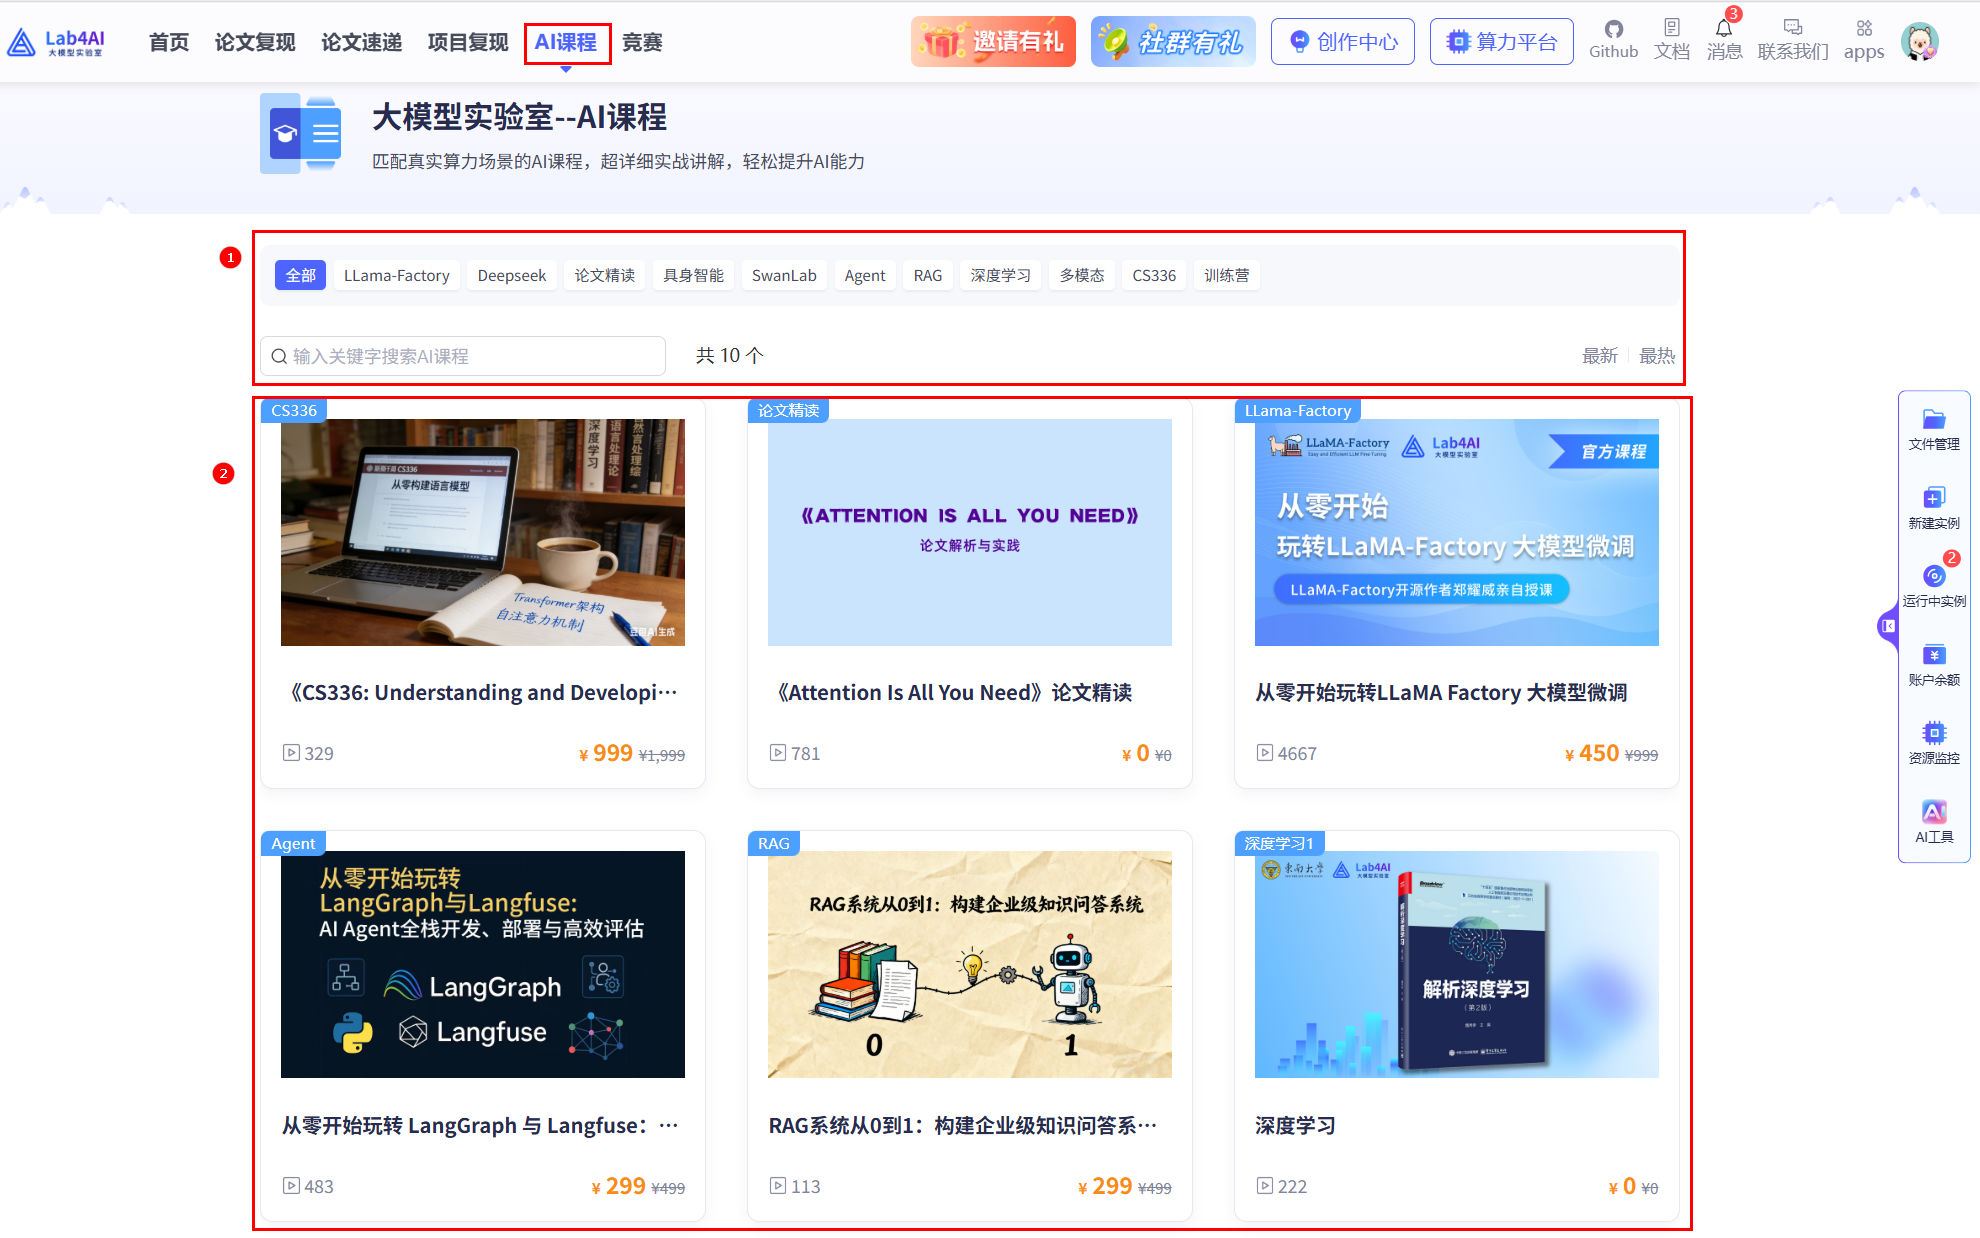Click the 创作中心 button

point(1342,42)
